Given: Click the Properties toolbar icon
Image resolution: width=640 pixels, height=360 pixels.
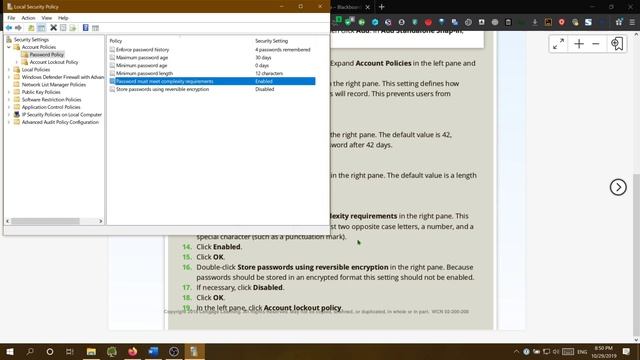Looking at the screenshot, I should tap(63, 28).
